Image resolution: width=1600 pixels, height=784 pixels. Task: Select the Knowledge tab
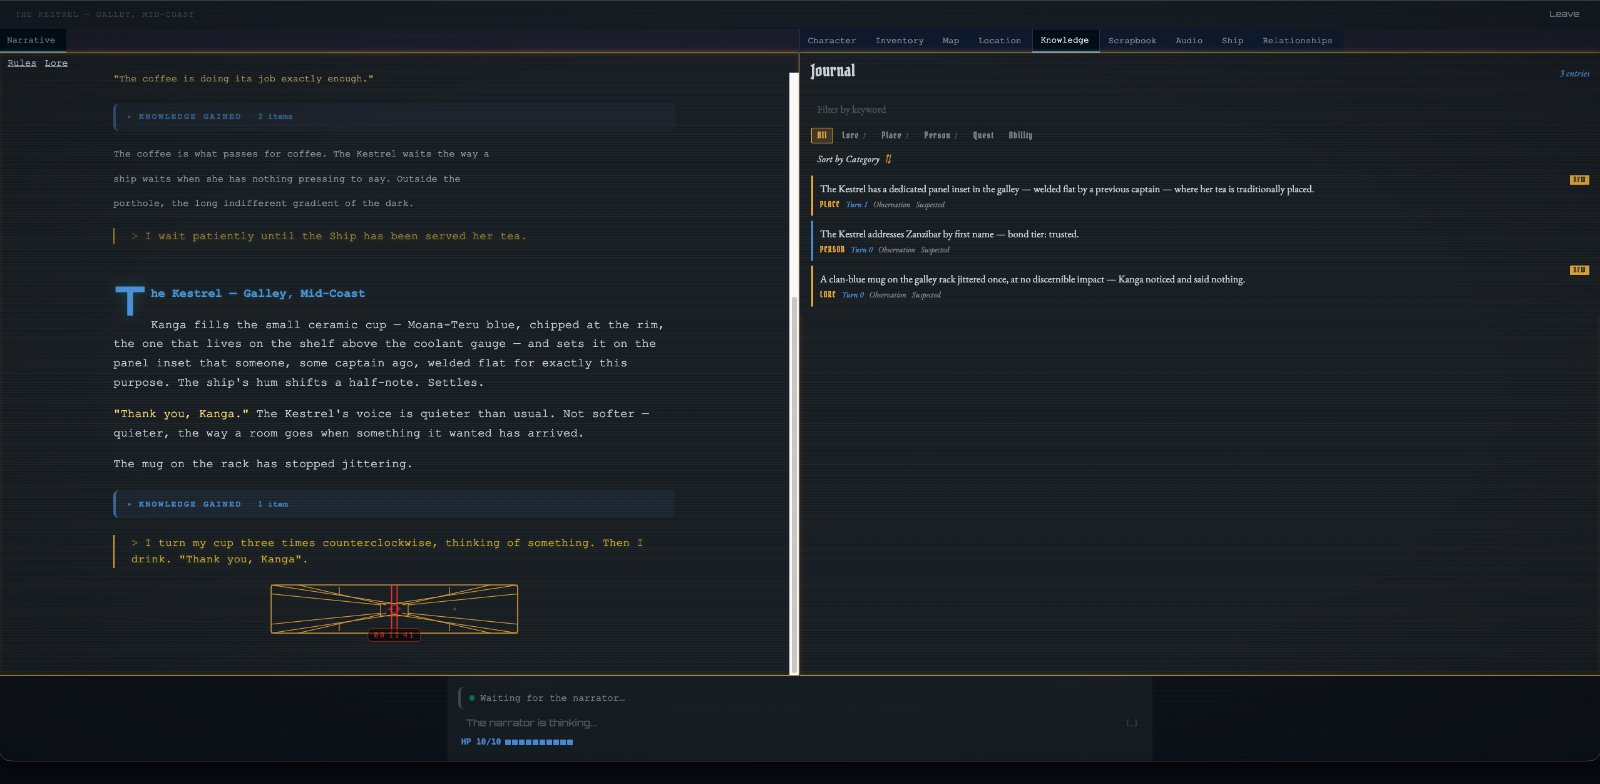tap(1065, 40)
